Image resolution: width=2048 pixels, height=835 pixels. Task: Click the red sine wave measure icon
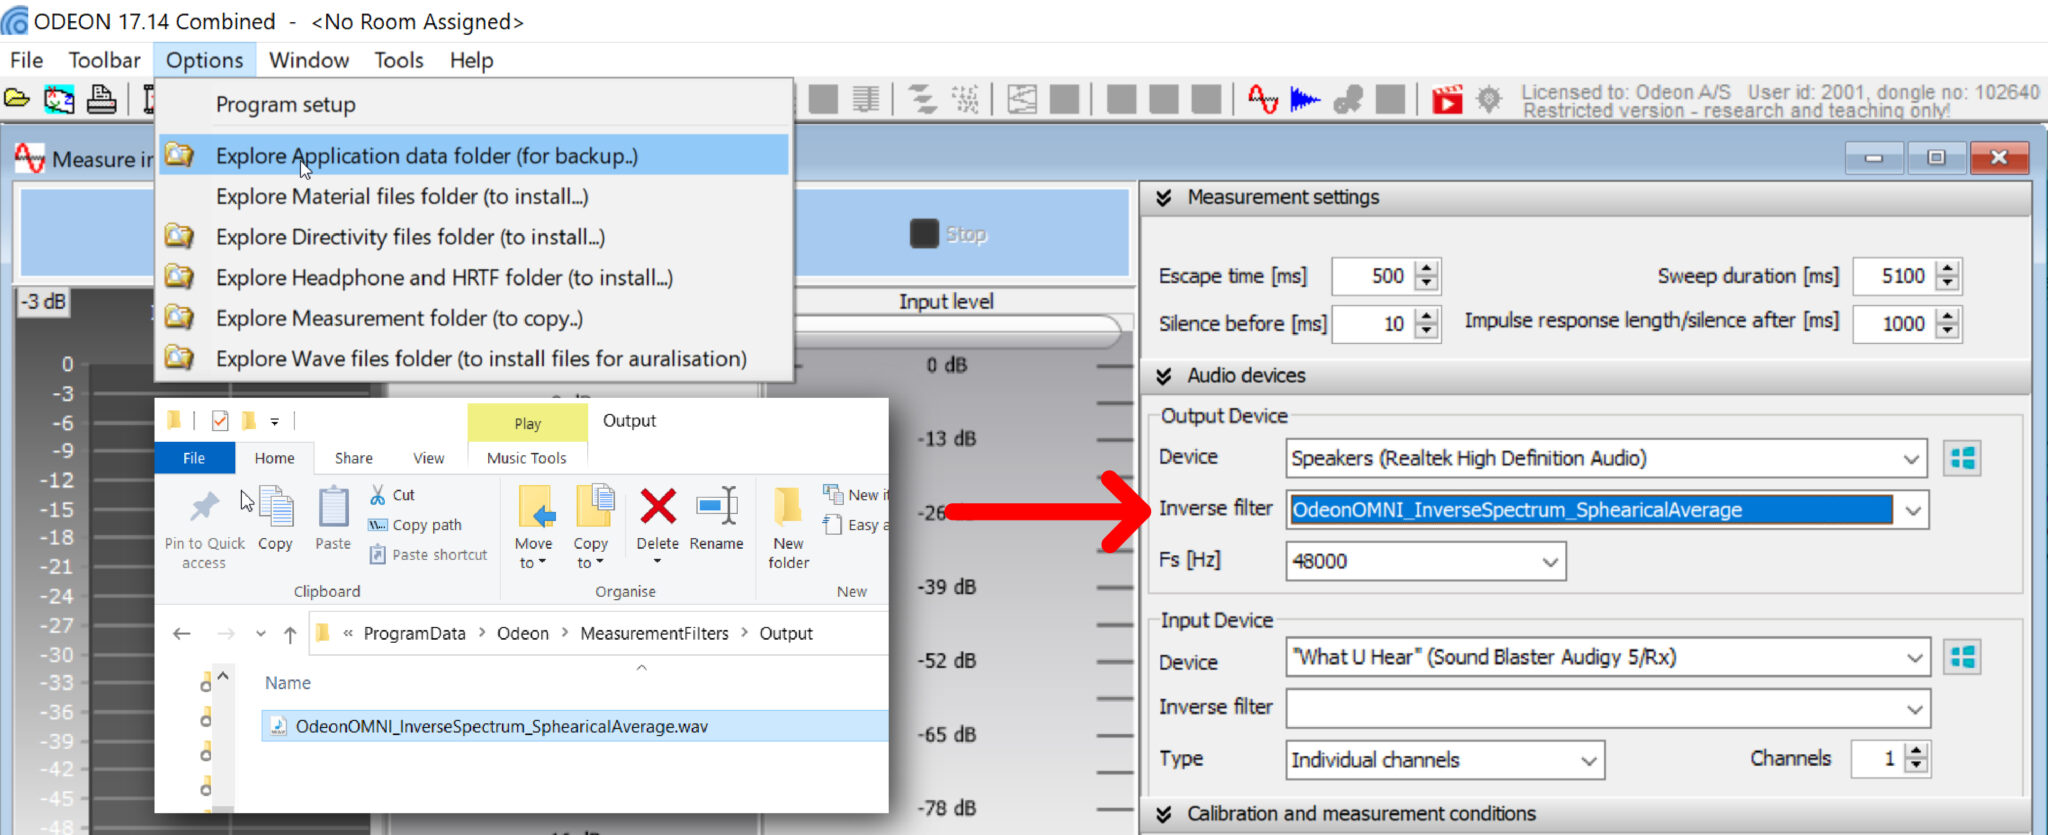coord(1263,99)
